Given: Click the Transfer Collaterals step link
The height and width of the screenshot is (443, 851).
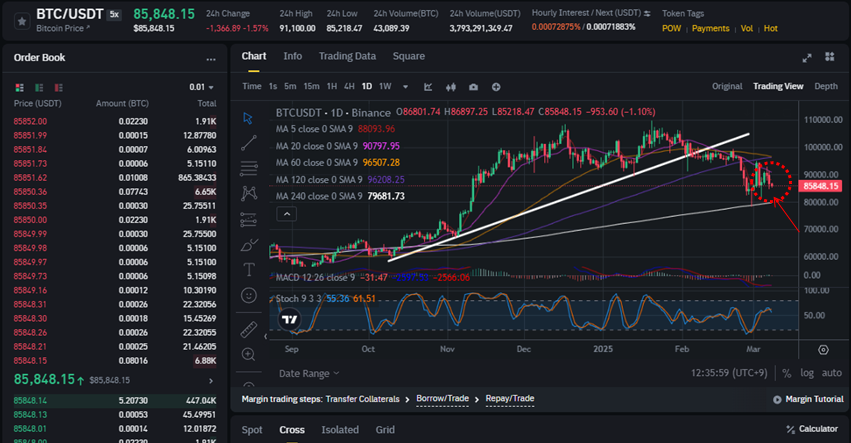Looking at the screenshot, I should (x=363, y=399).
